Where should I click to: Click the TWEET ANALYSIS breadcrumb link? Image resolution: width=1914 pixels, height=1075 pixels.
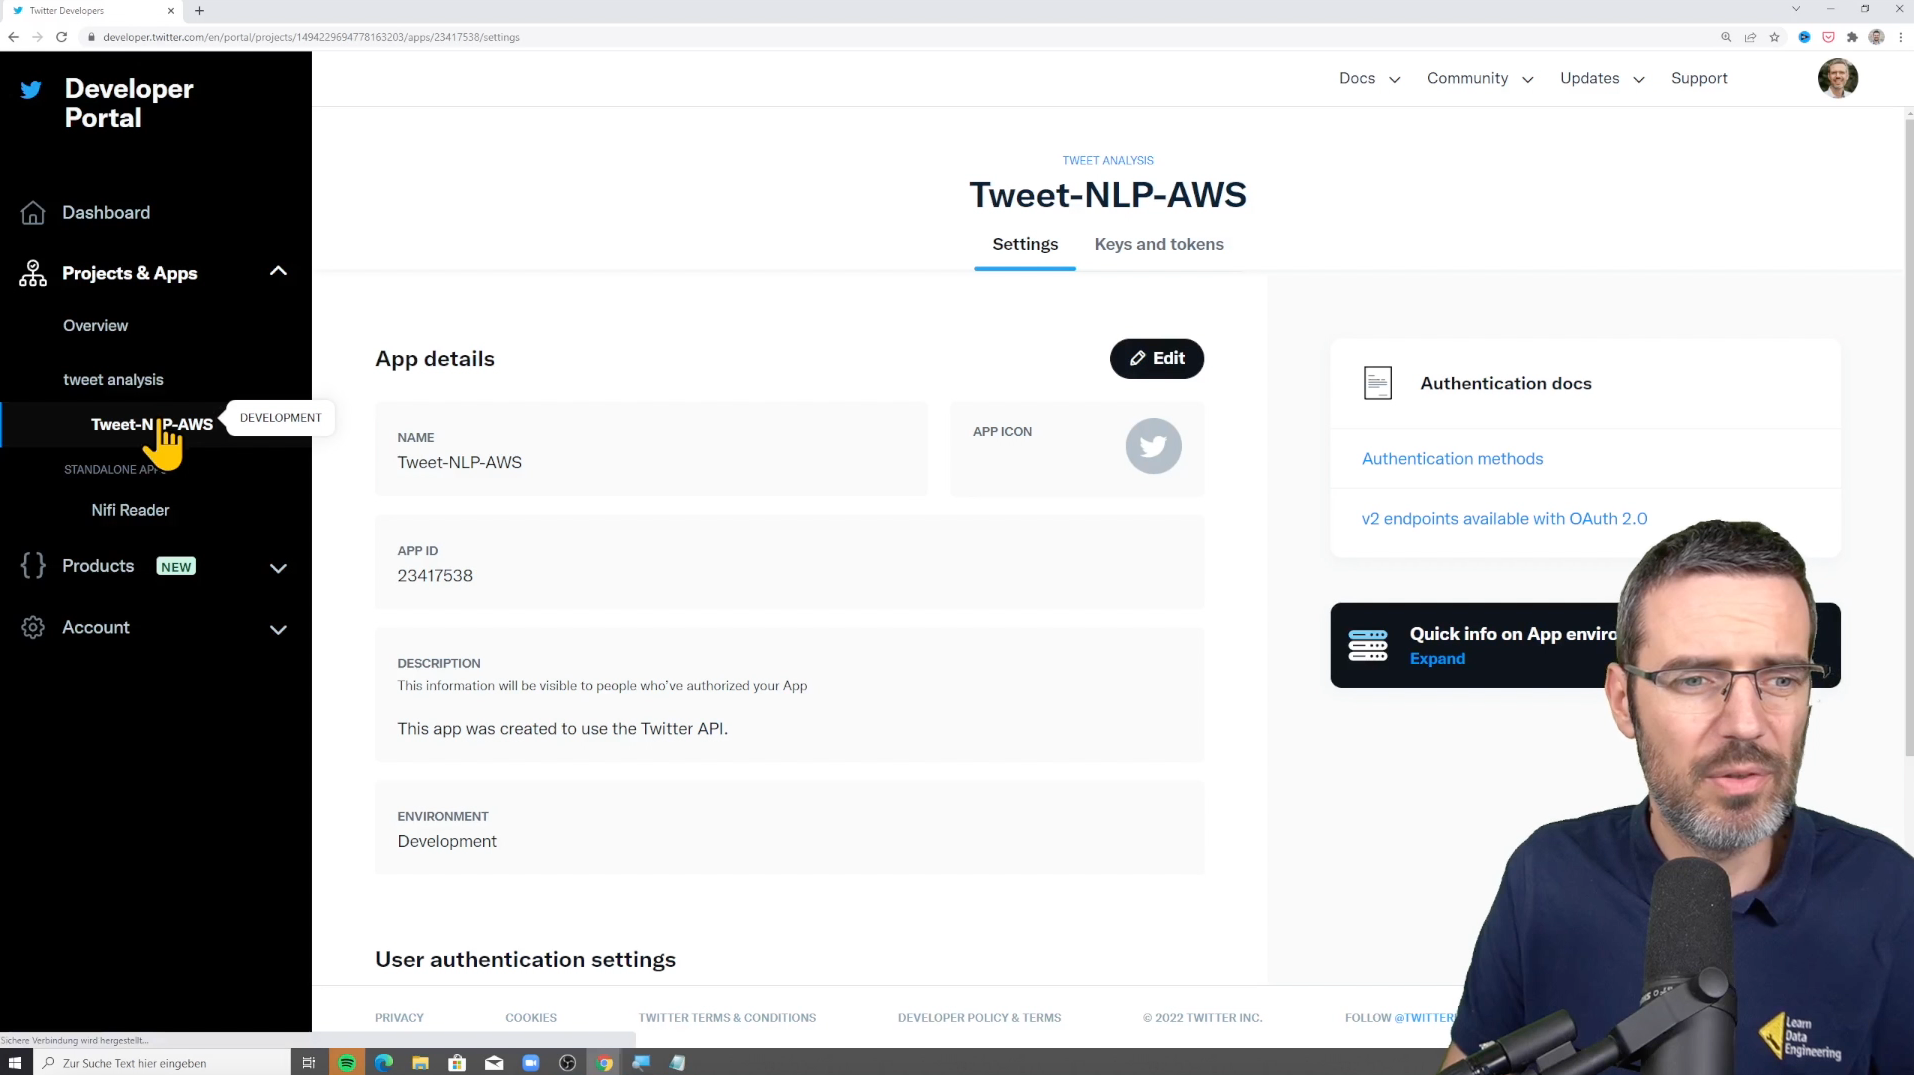(x=1107, y=160)
